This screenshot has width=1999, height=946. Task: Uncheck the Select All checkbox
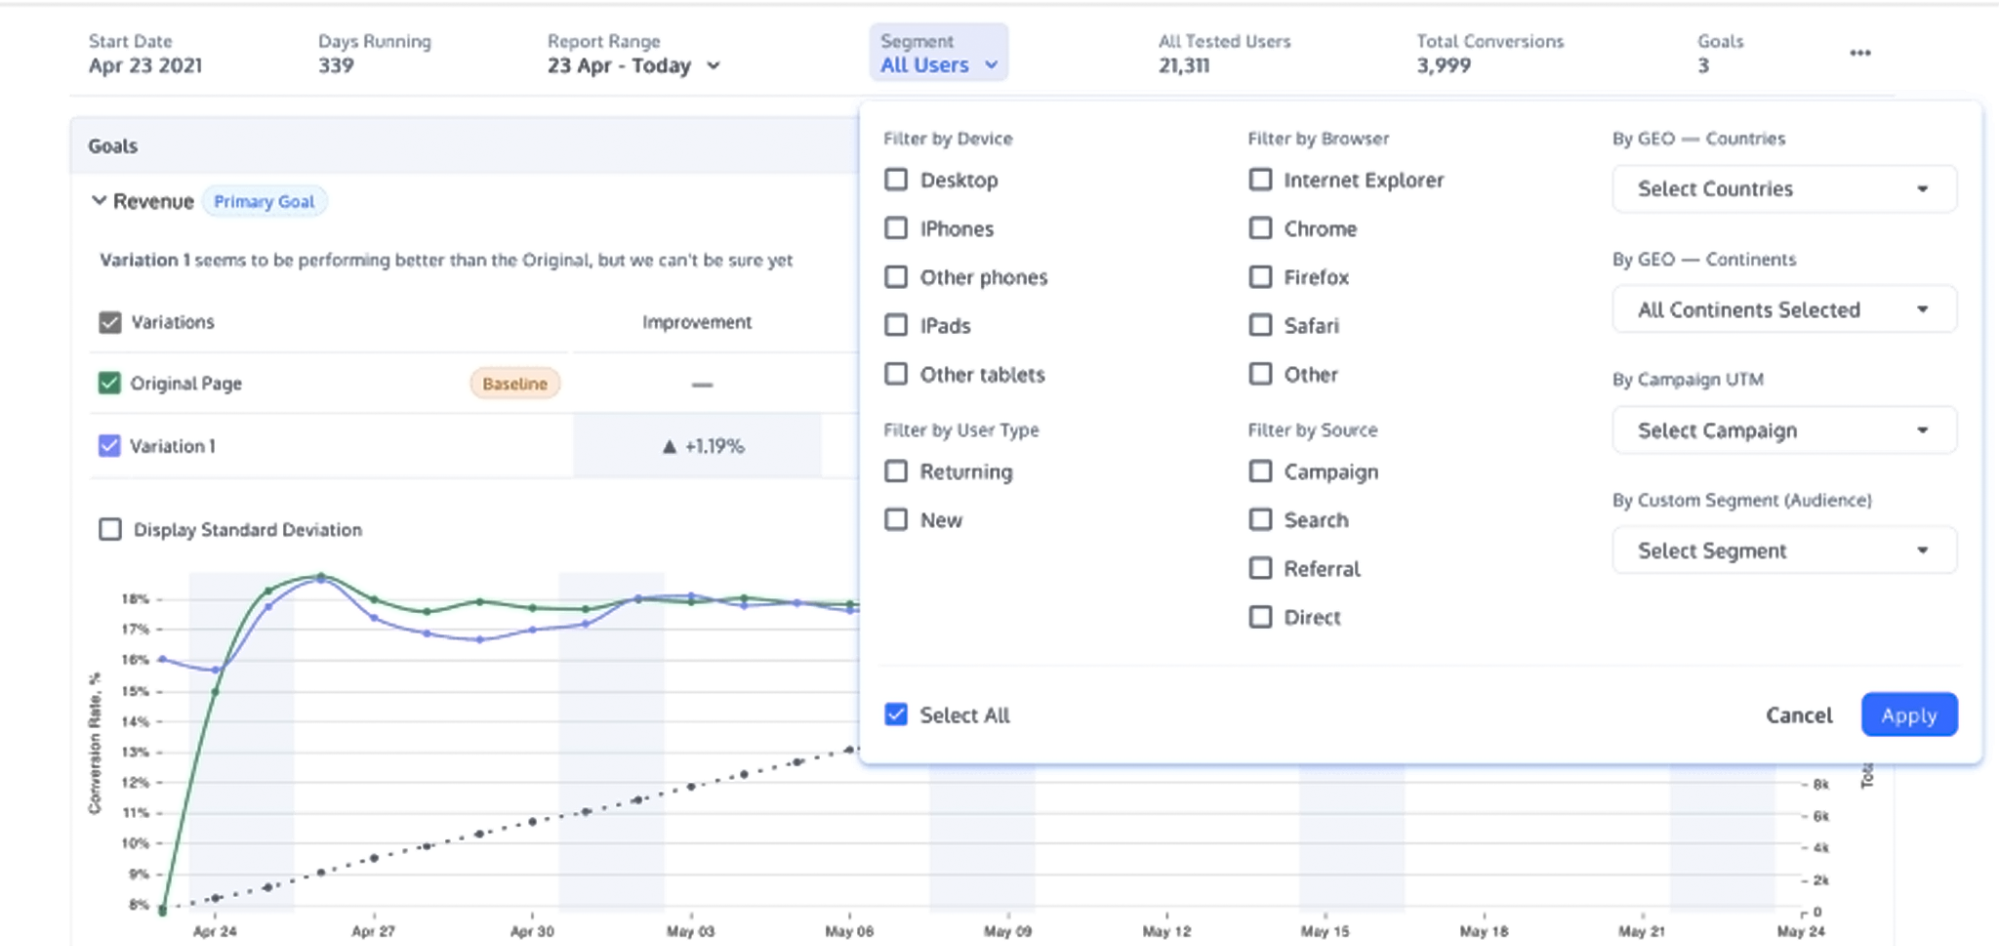[896, 714]
